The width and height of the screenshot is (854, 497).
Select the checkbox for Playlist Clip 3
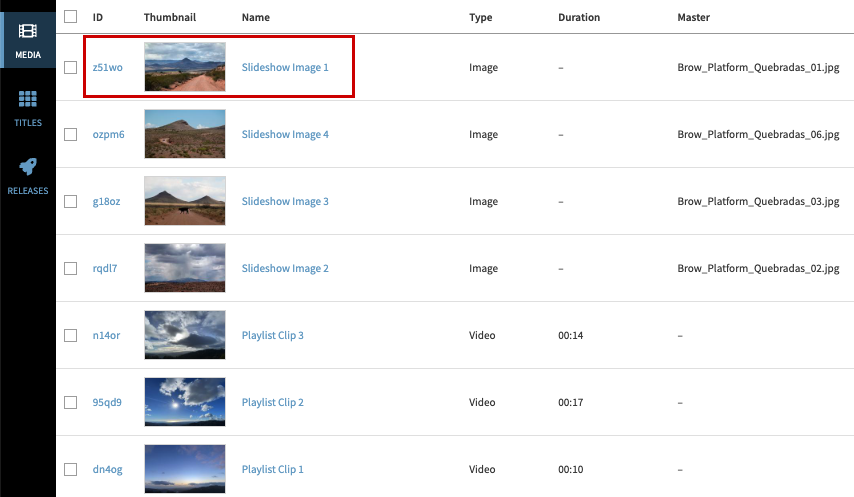point(70,335)
